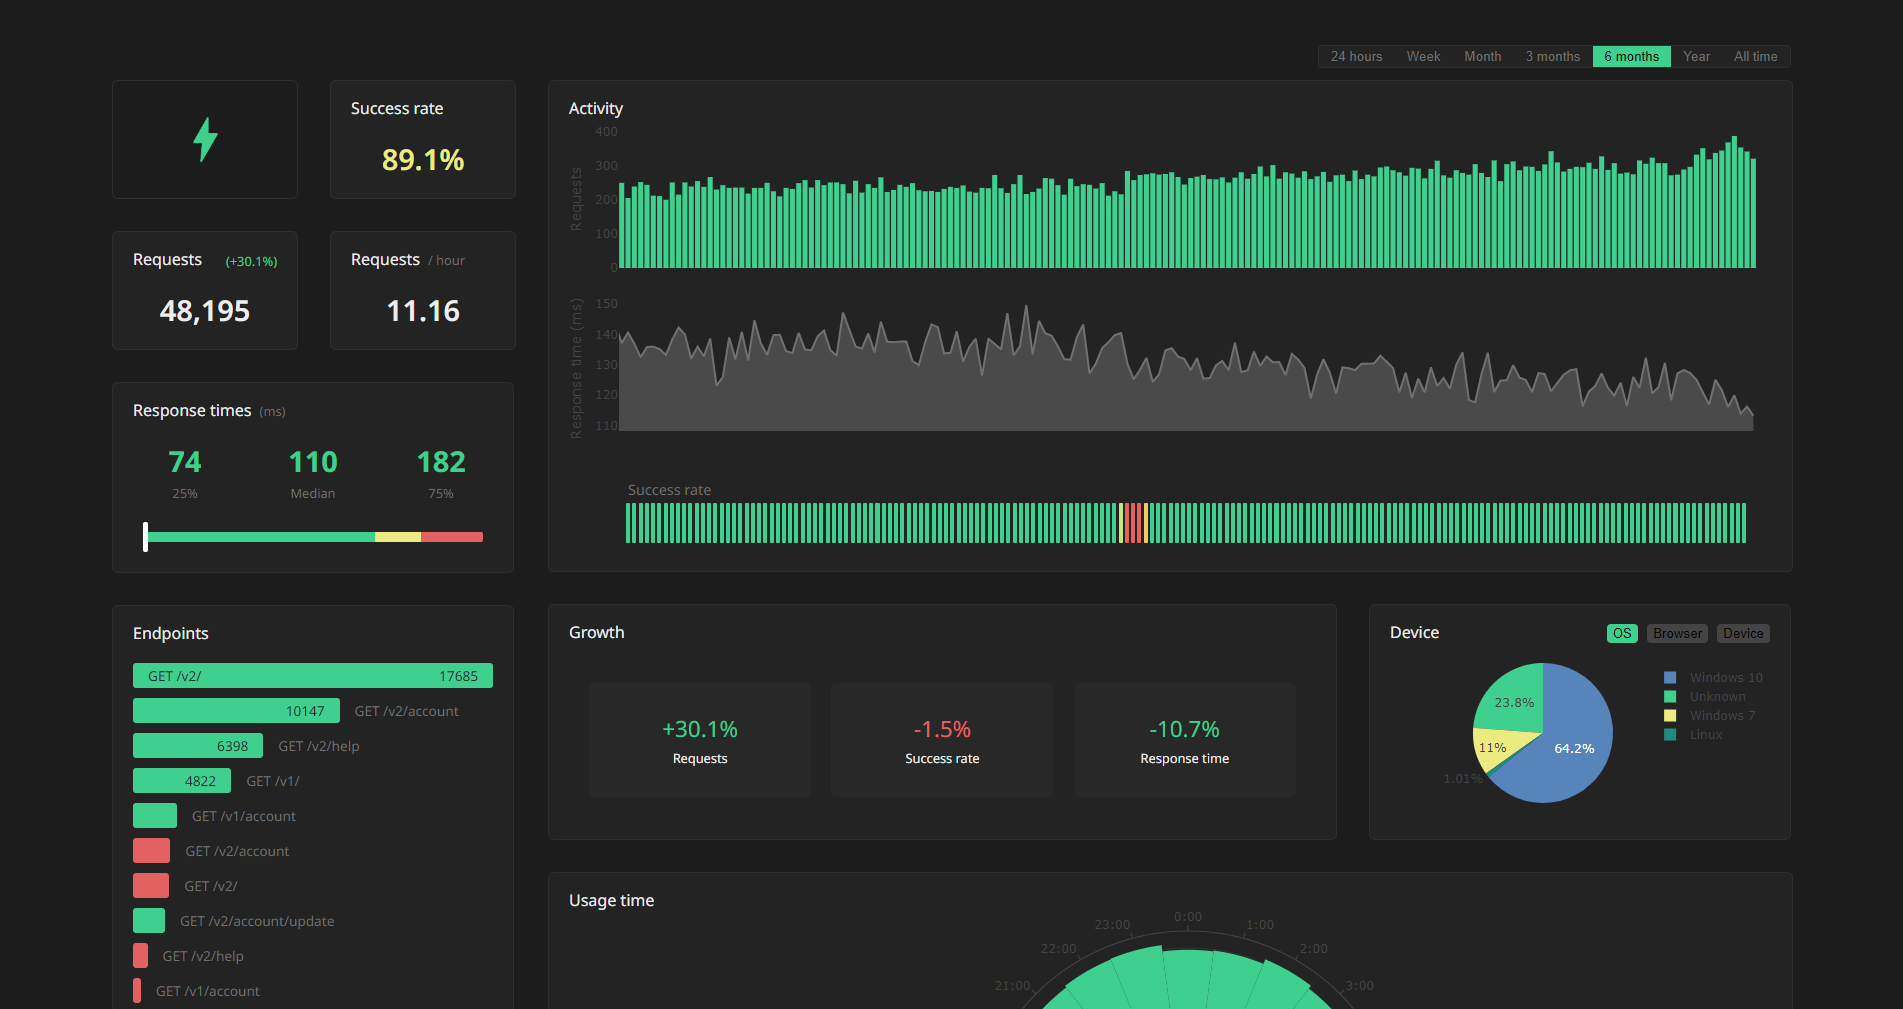Screen dimensions: 1903x1009
Task: Click the 11.16 requests per hour value
Action: (423, 311)
